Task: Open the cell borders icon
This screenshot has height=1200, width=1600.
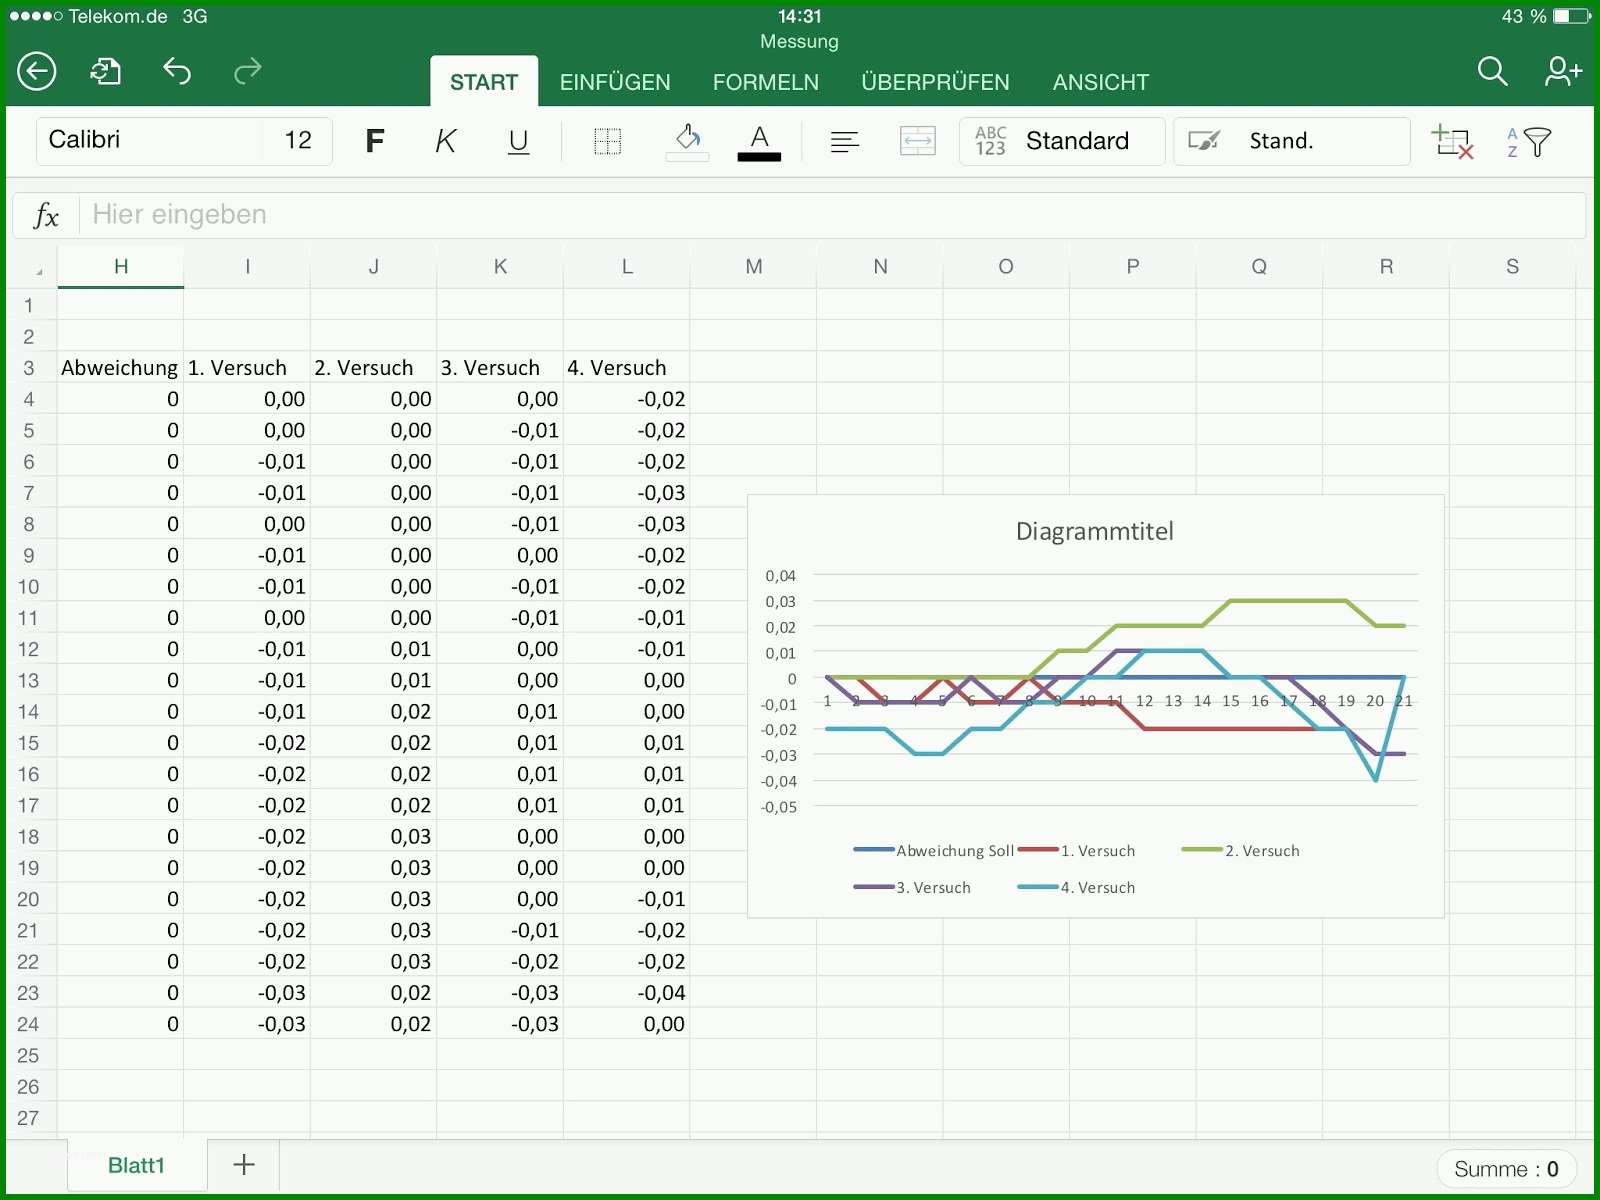Action: point(607,141)
